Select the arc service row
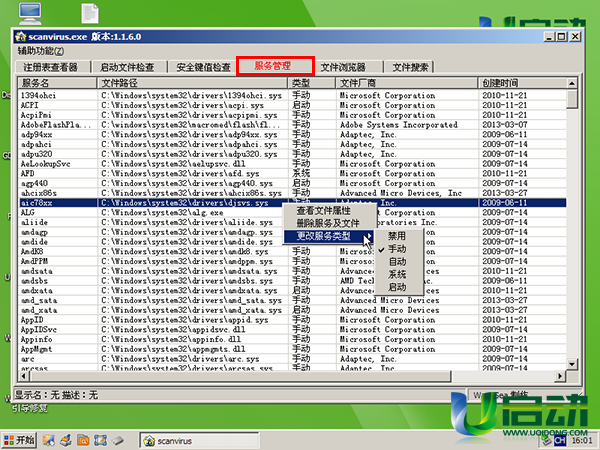600x450 pixels. coord(293,359)
